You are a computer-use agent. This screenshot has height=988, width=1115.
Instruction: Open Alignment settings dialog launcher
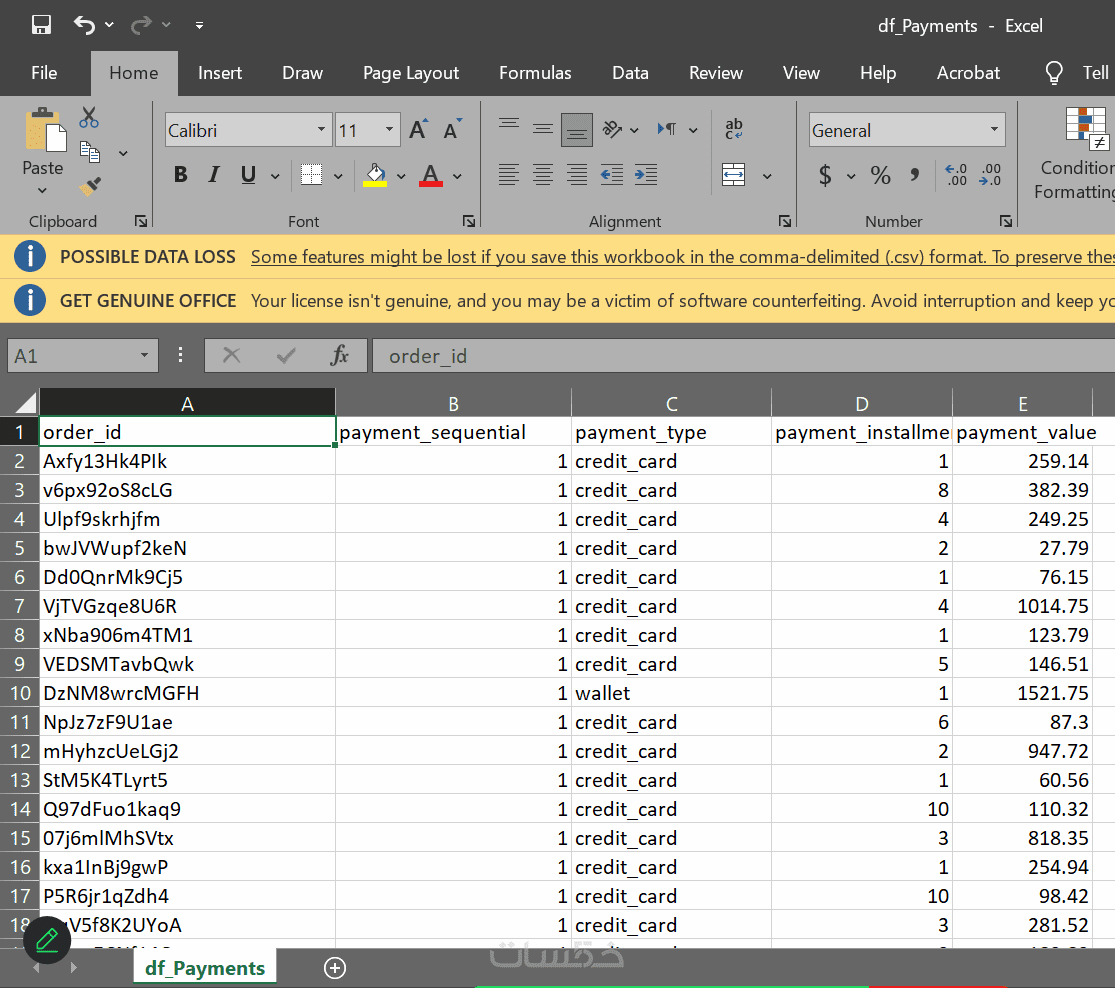[784, 221]
